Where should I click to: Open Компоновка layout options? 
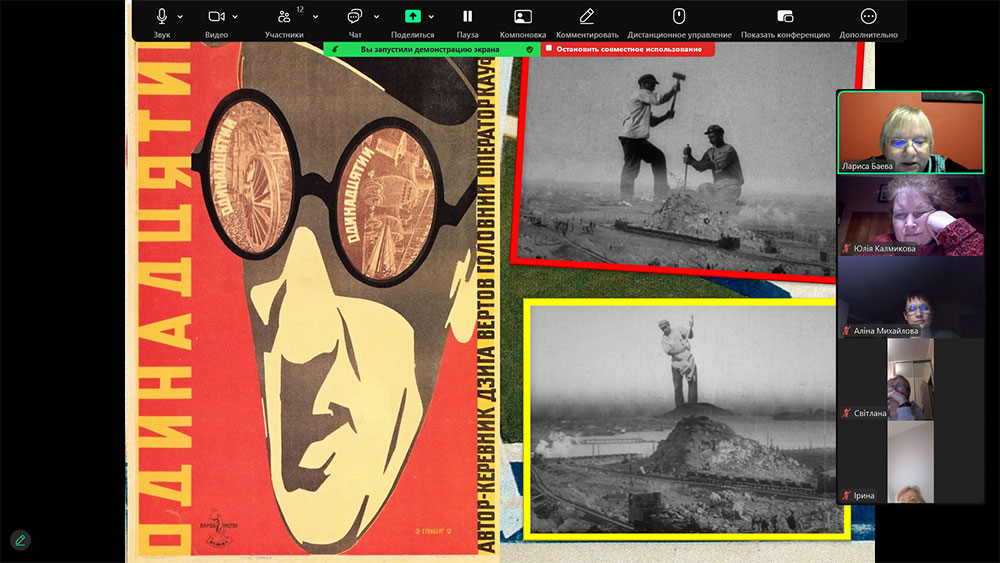(522, 17)
